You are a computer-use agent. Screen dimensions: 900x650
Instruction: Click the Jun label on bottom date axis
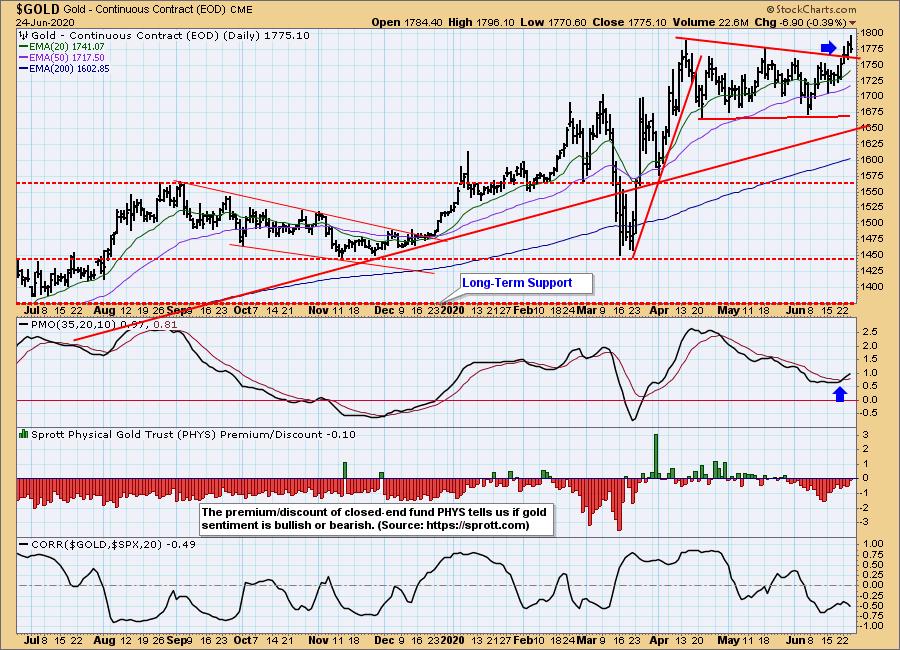pyautogui.click(x=796, y=640)
